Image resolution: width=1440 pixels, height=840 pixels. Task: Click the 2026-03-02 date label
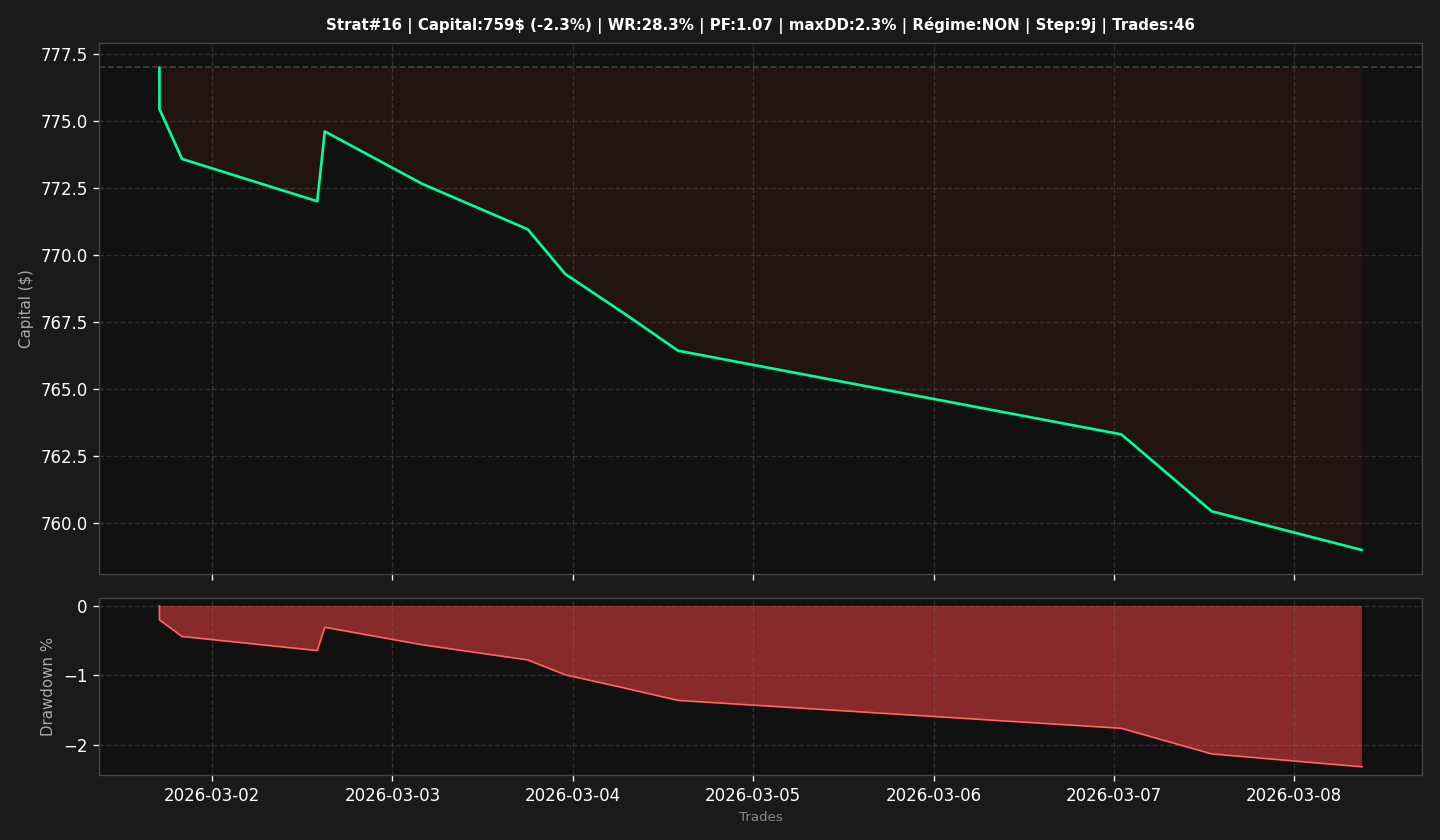point(212,795)
